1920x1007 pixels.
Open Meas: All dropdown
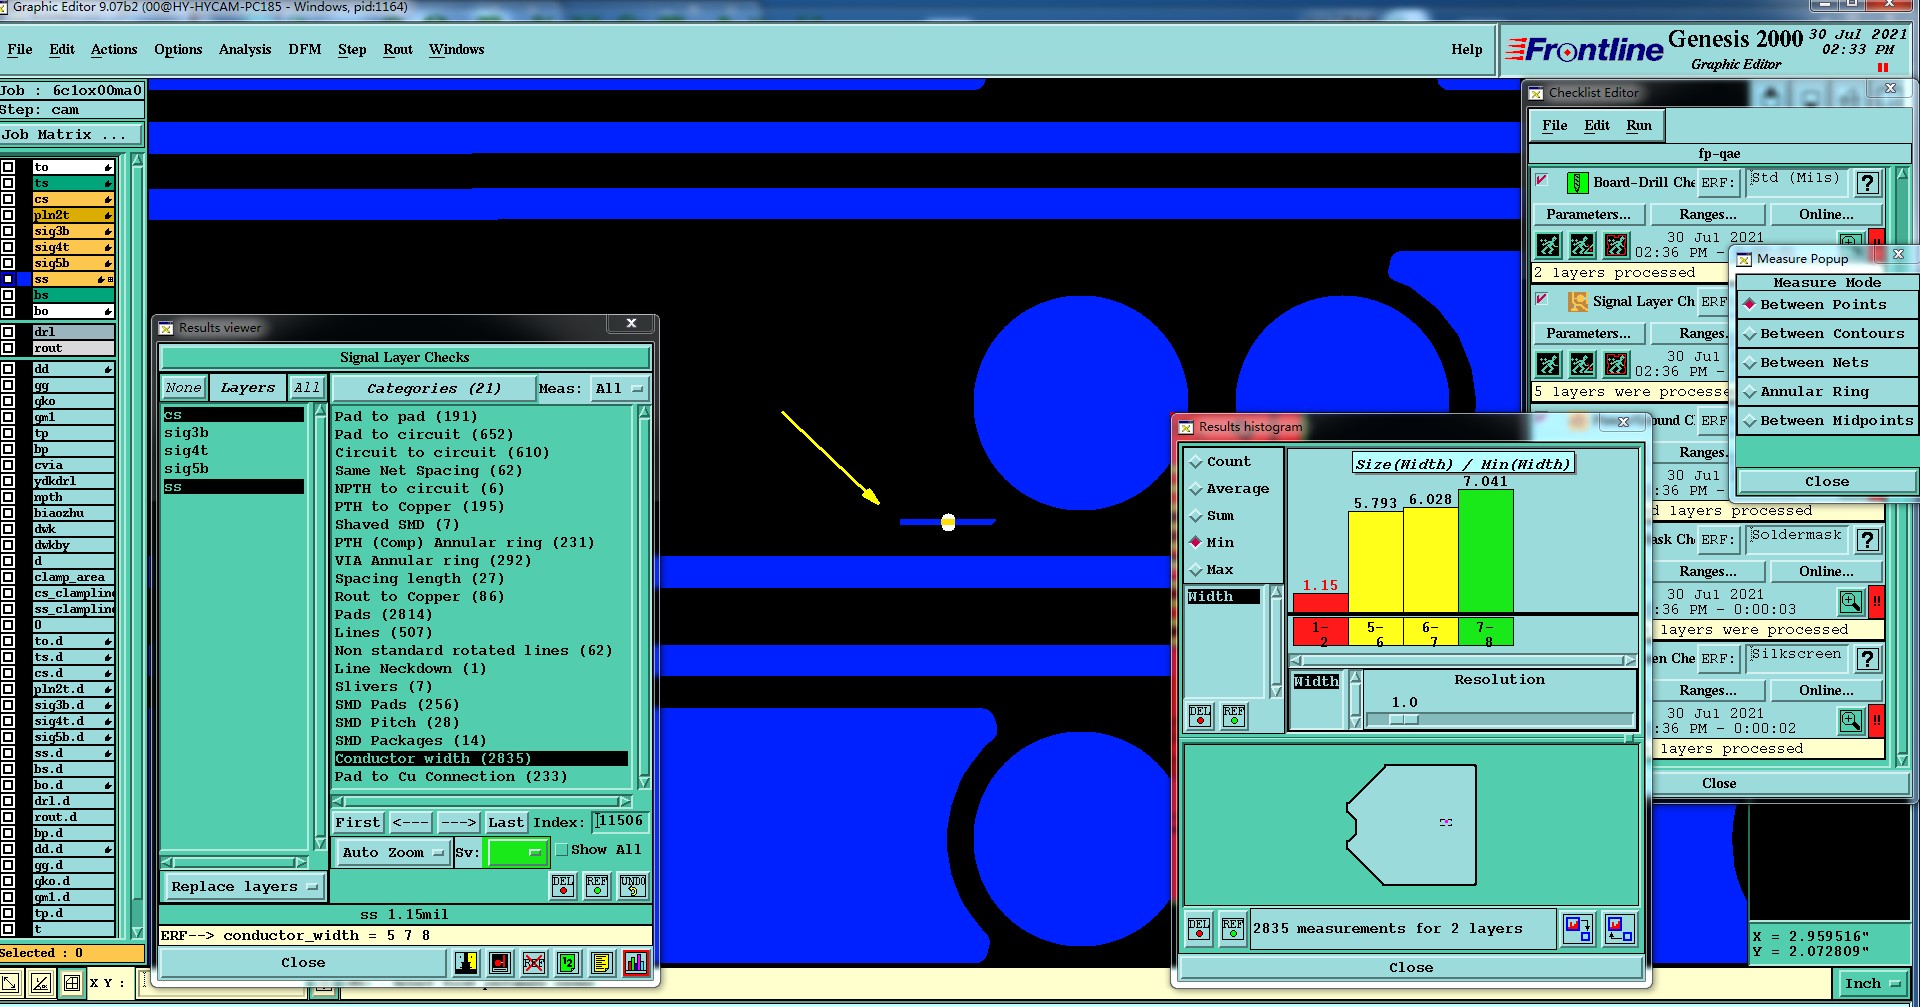(x=620, y=389)
